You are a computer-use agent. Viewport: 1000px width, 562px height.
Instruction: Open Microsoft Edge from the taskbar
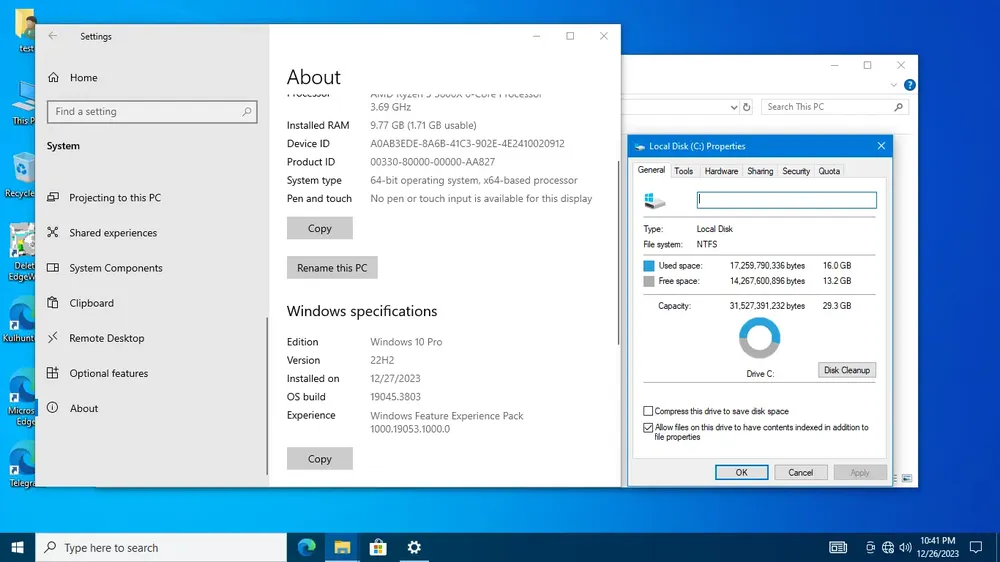pyautogui.click(x=307, y=547)
